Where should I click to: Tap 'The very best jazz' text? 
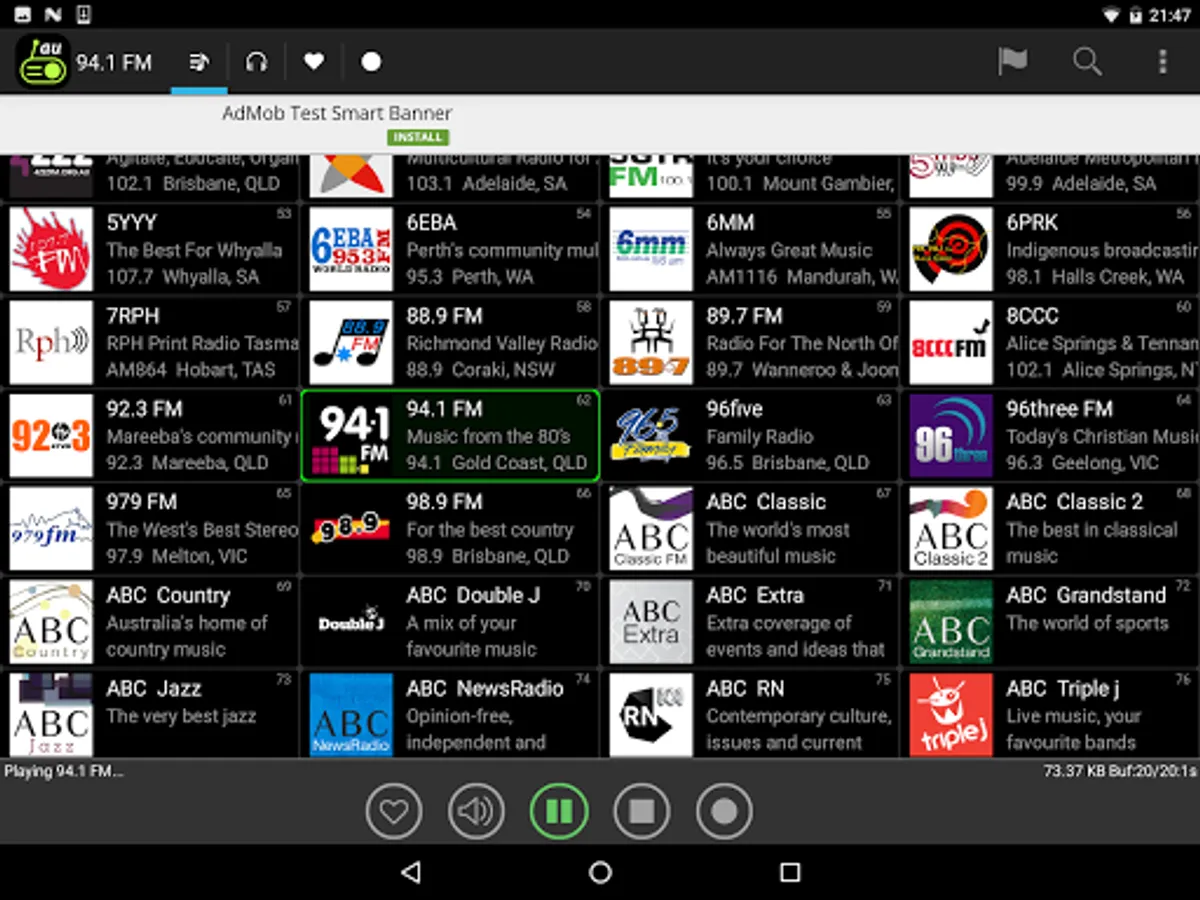click(181, 716)
